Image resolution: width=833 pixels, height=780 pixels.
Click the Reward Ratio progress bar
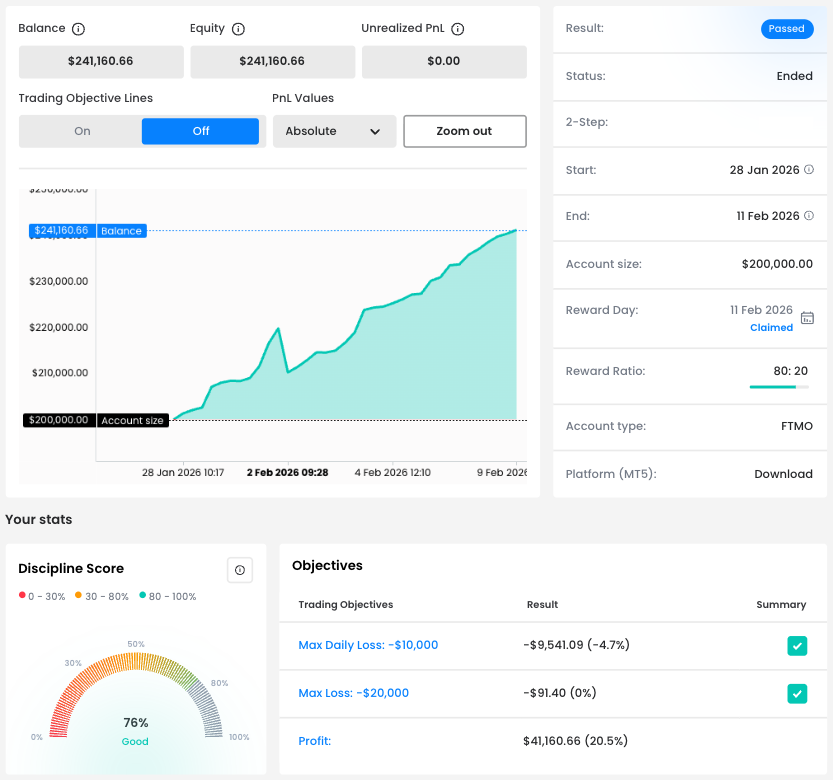coord(779,386)
